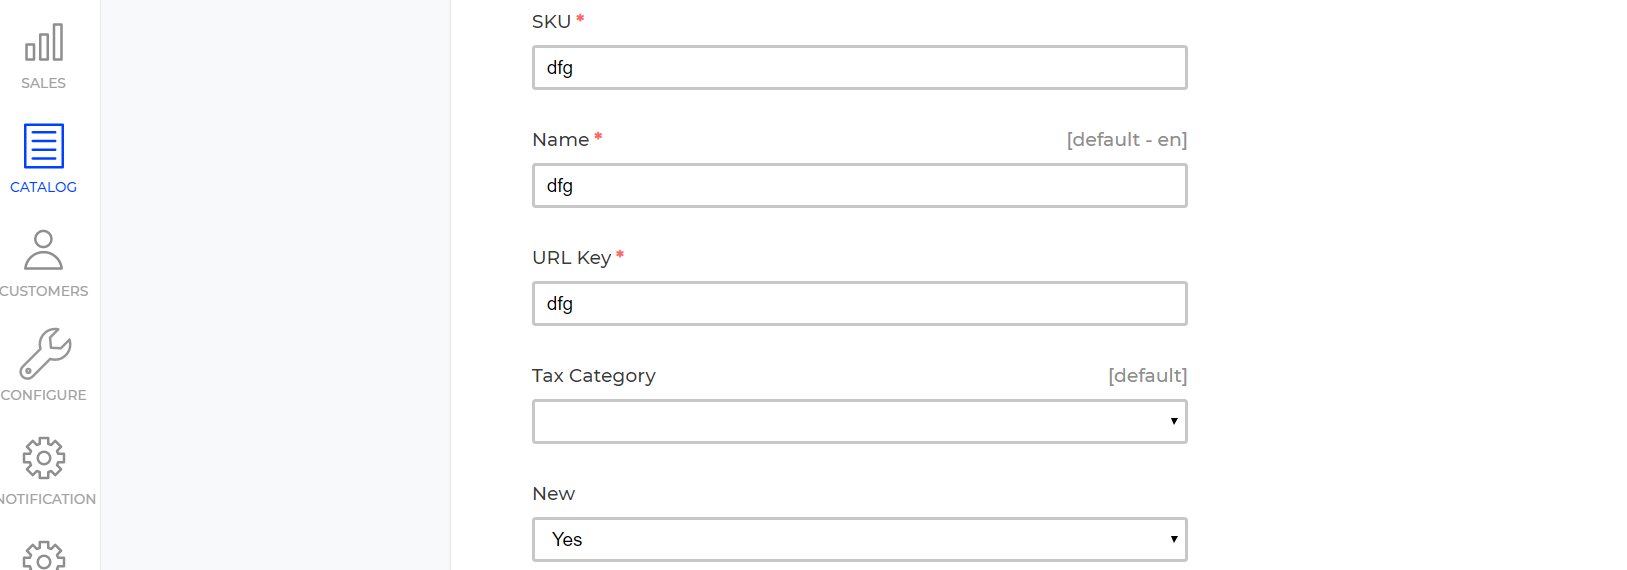
Task: Open the Sales bar chart icon
Action: pyautogui.click(x=44, y=42)
